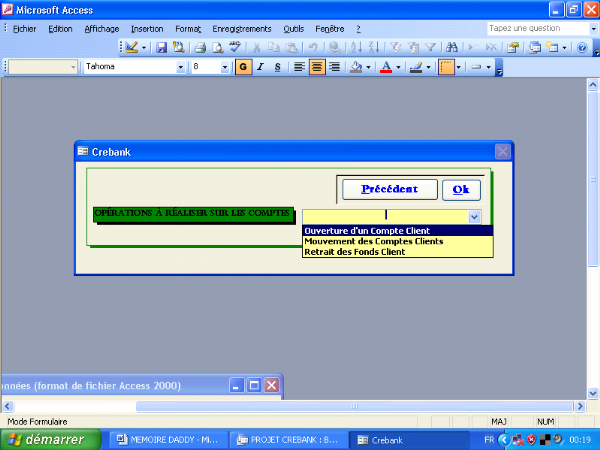
Task: Toggle Bold (G) formatting
Action: [x=243, y=67]
